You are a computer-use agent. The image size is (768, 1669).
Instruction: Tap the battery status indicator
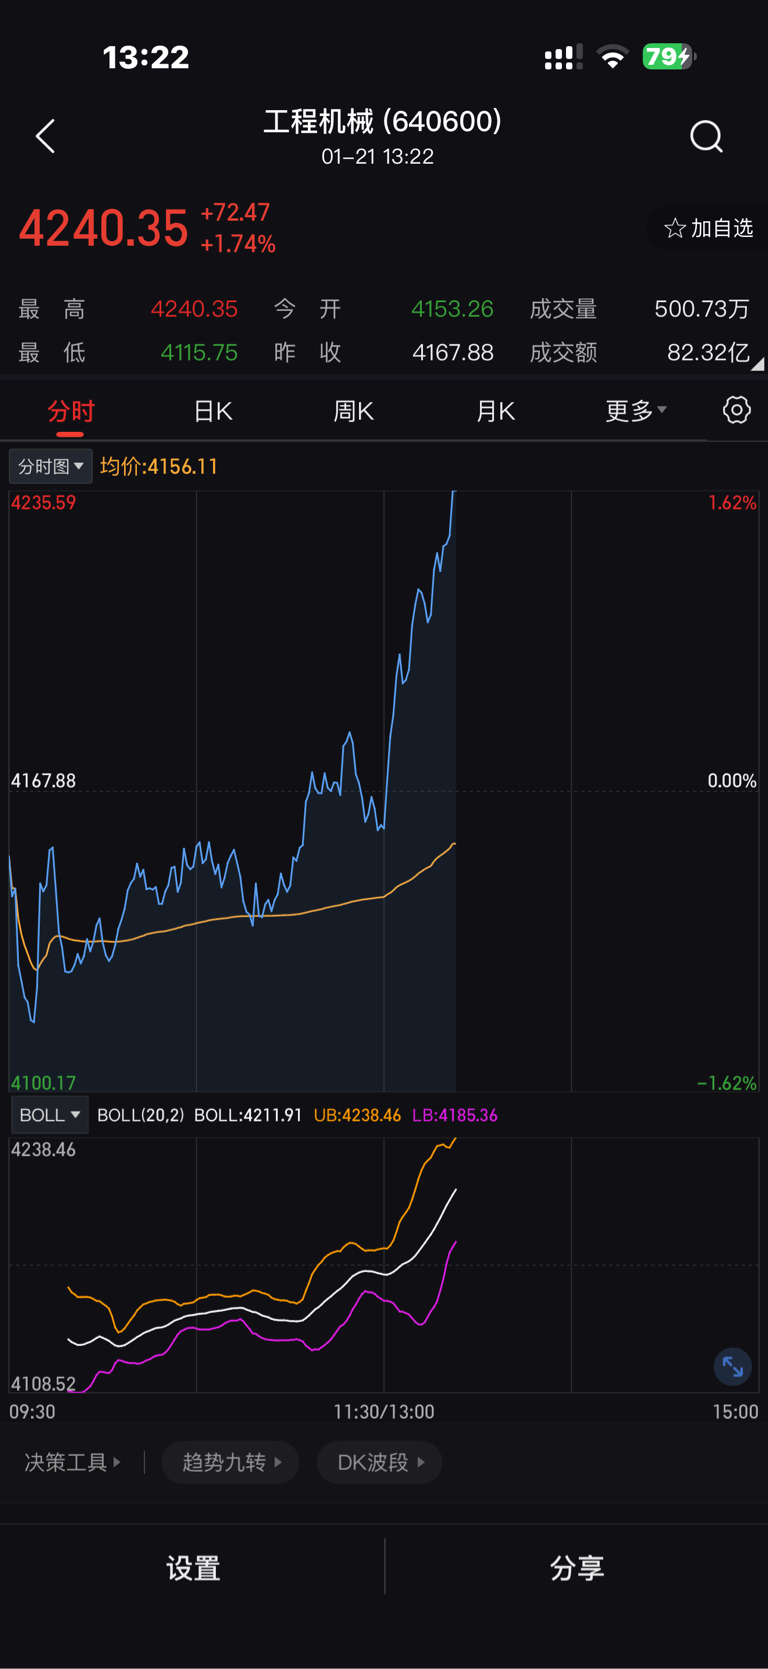point(667,57)
